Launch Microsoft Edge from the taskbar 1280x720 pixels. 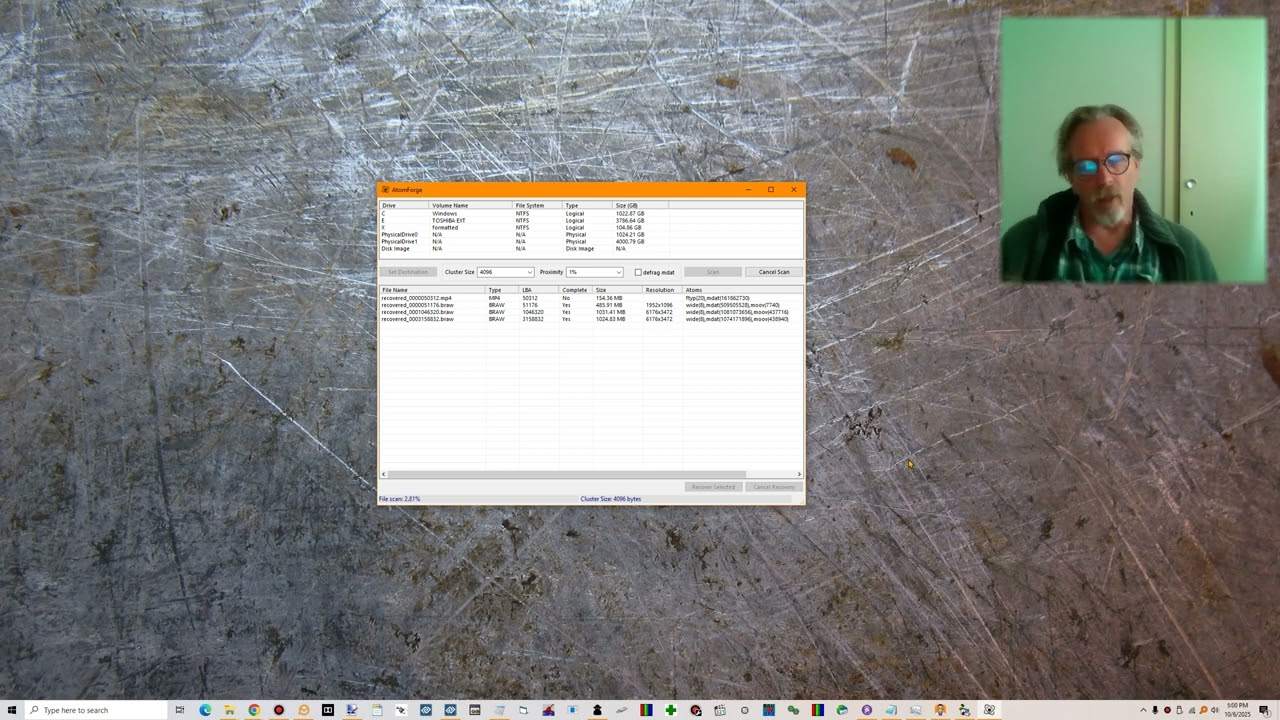205,710
